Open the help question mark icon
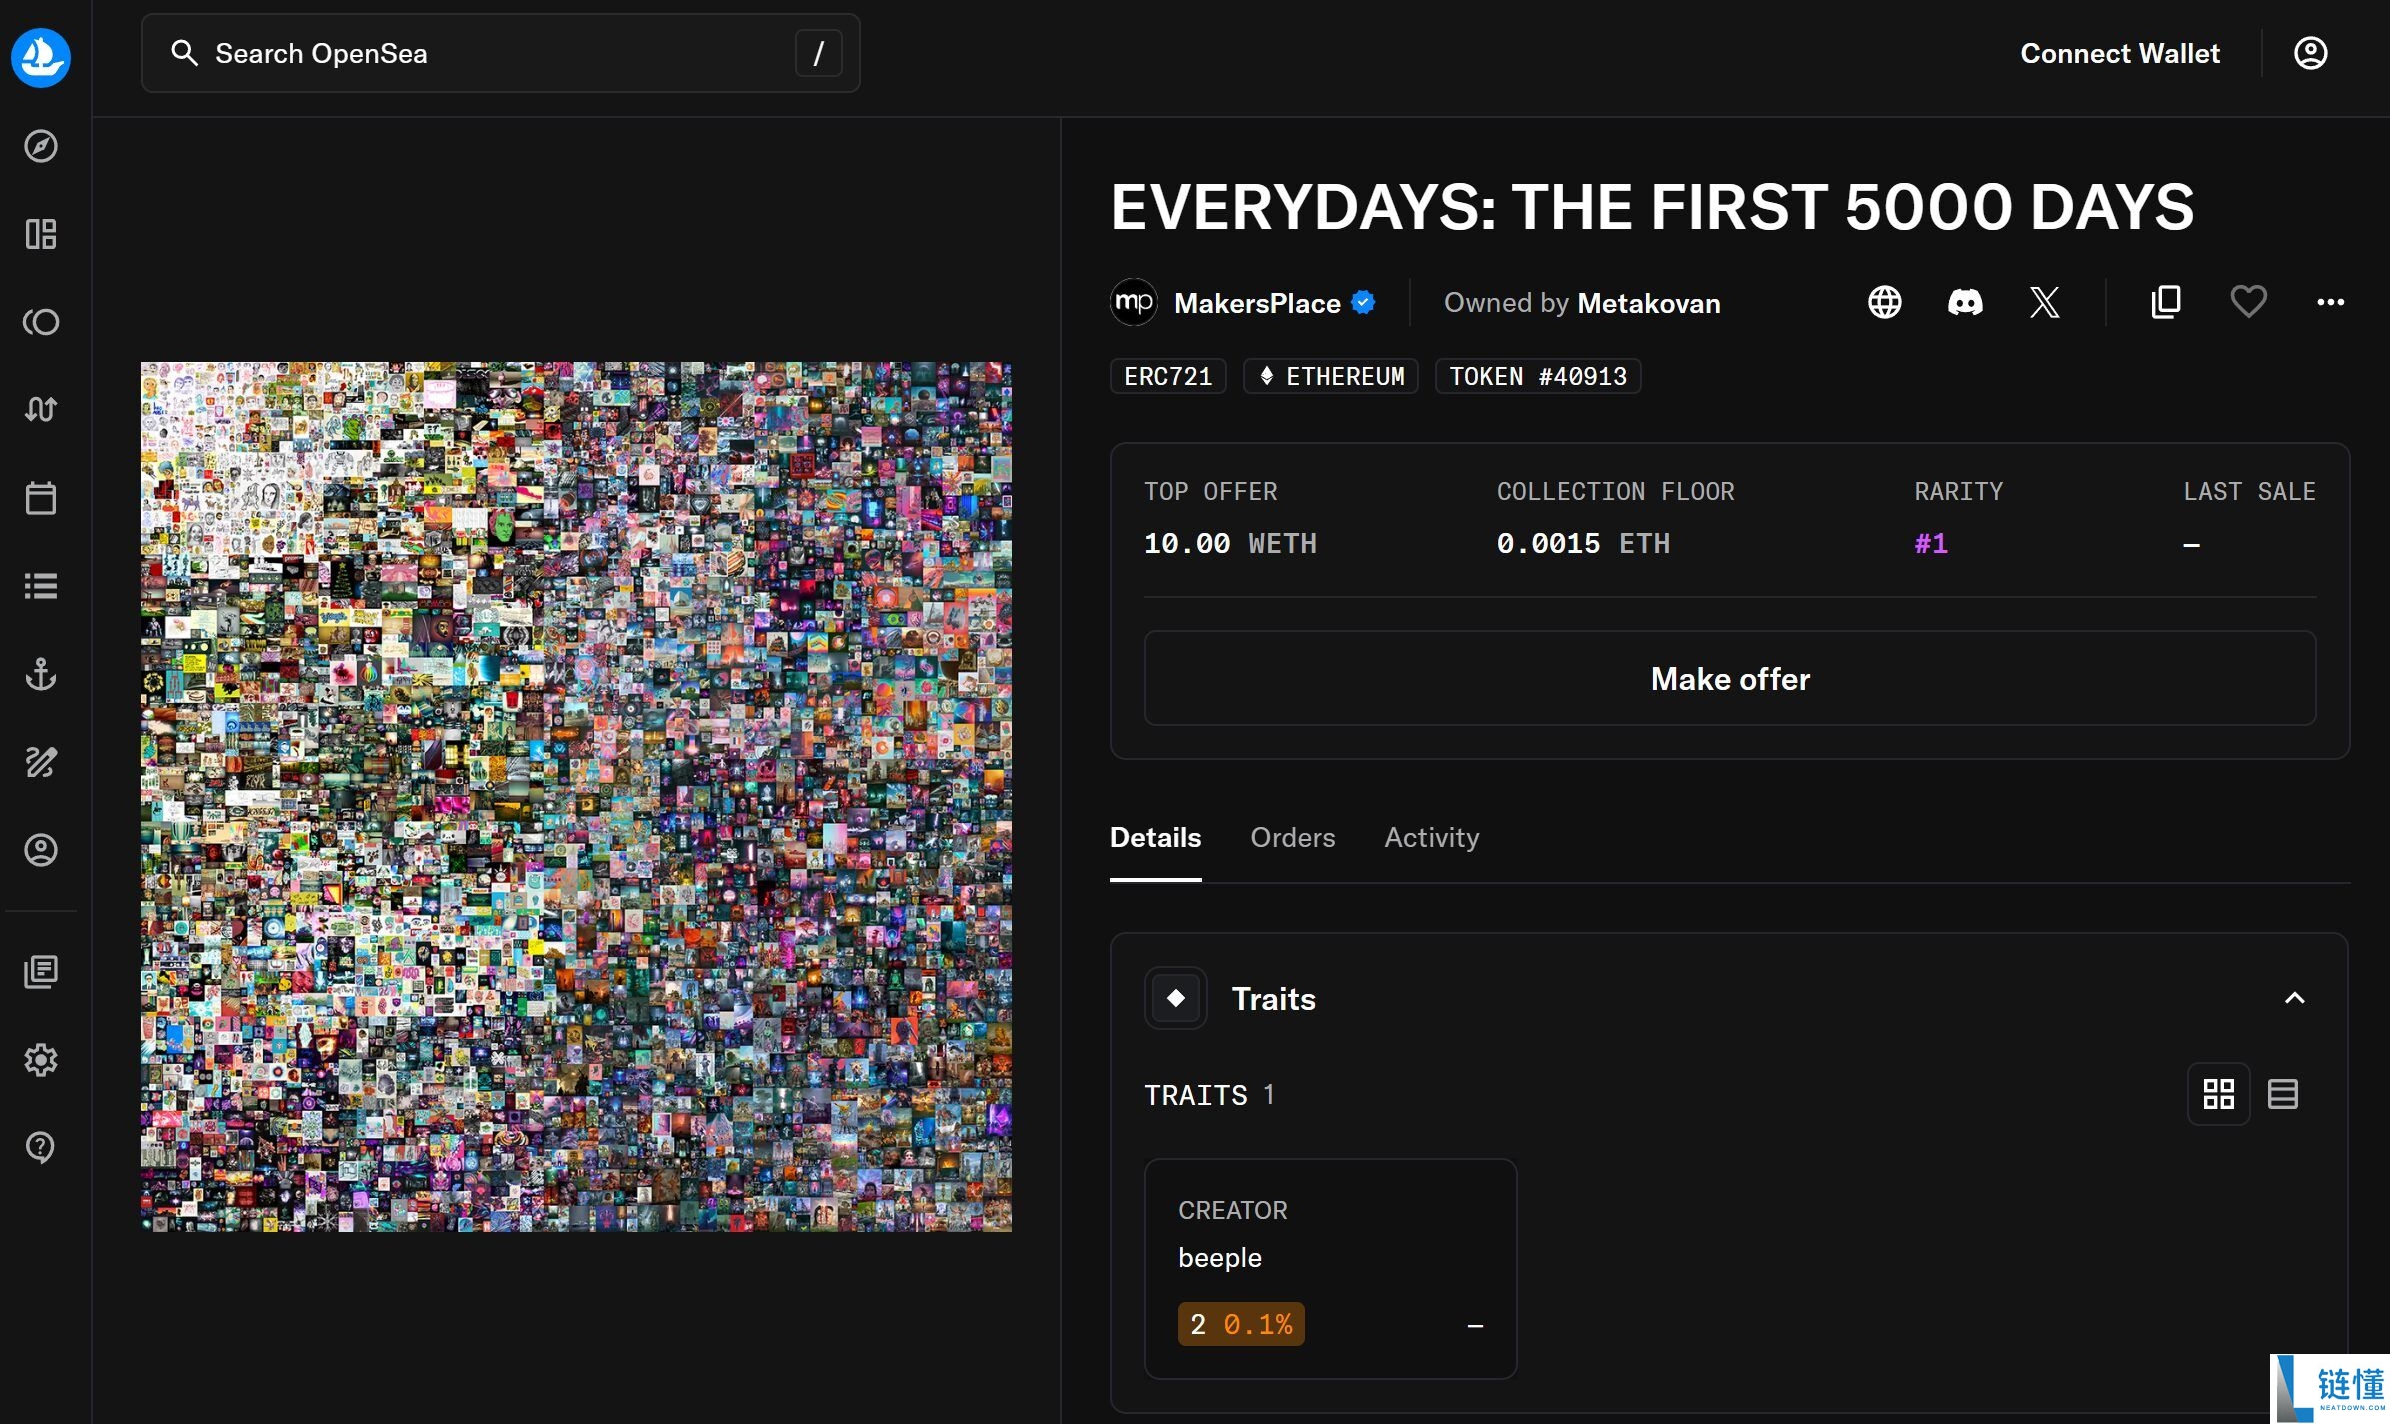Viewport: 2390px width, 1424px height. tap(41, 1147)
